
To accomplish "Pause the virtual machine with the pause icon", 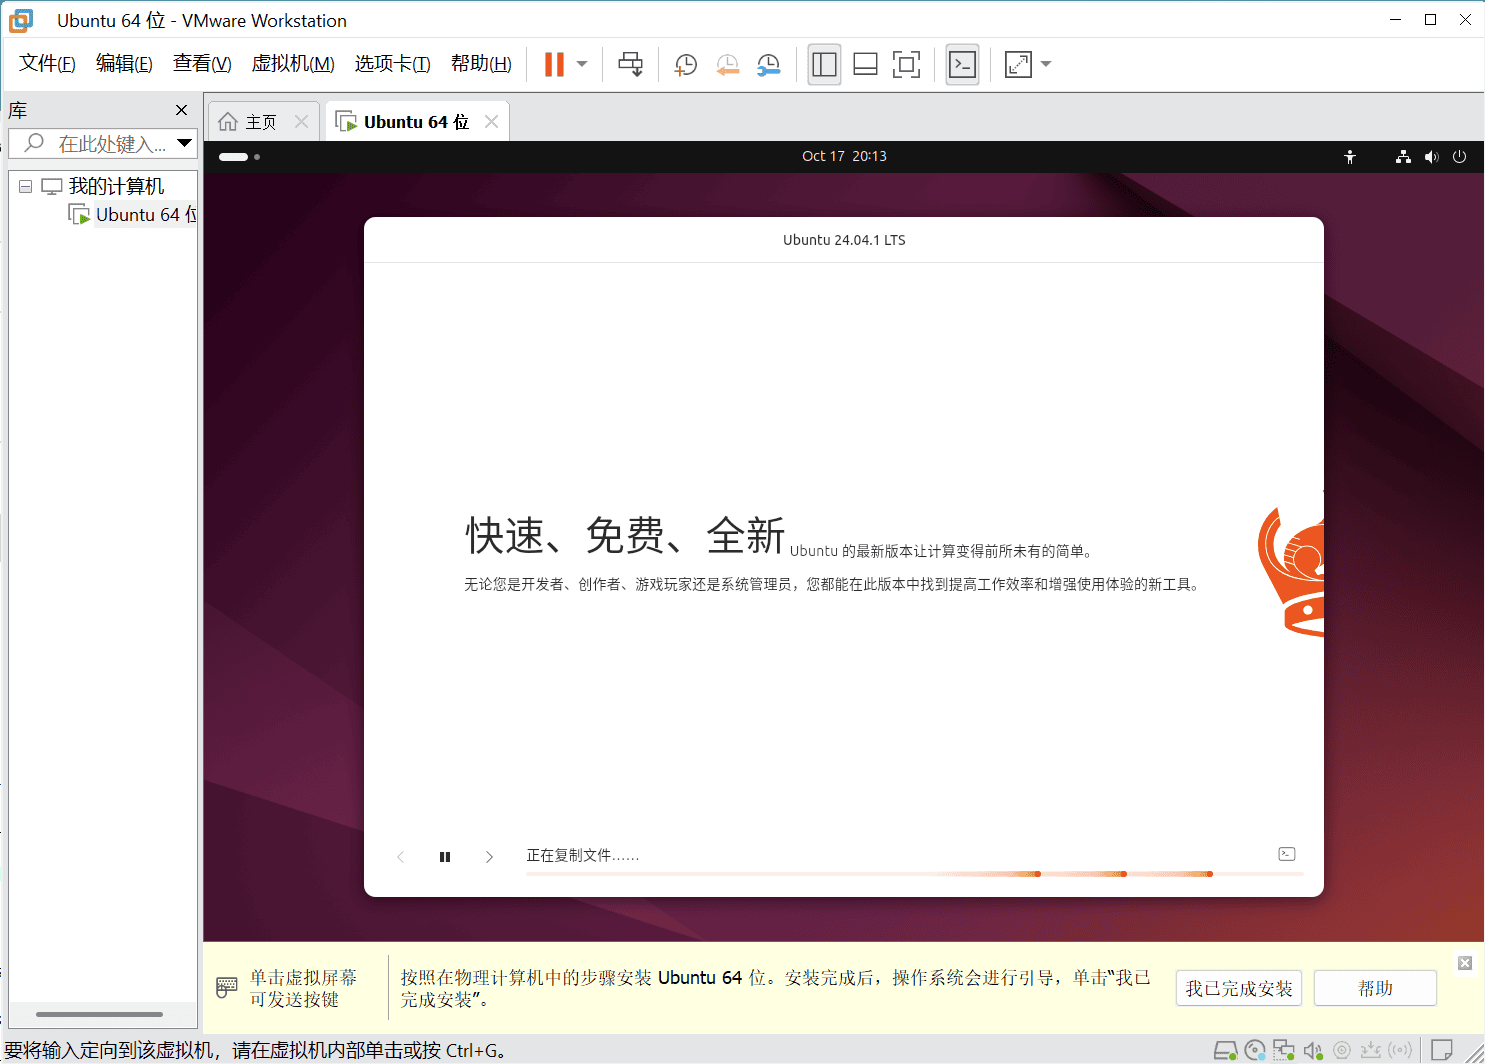I will (x=554, y=64).
